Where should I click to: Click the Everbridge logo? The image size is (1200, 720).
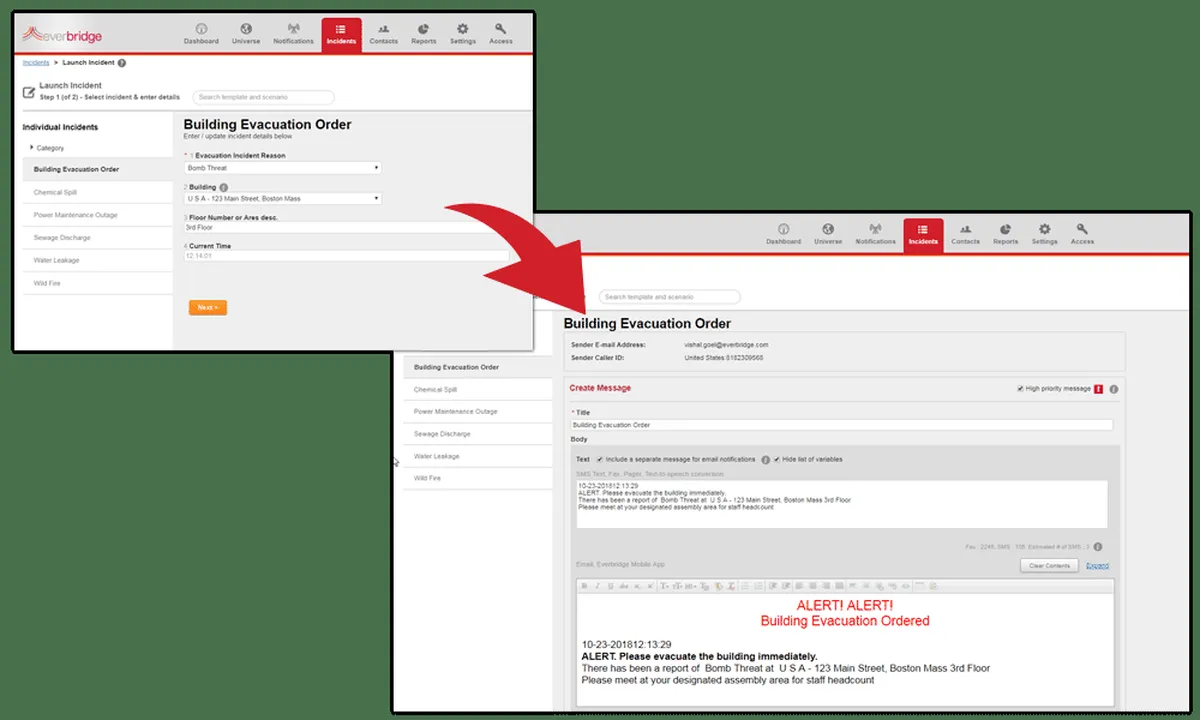[x=64, y=34]
